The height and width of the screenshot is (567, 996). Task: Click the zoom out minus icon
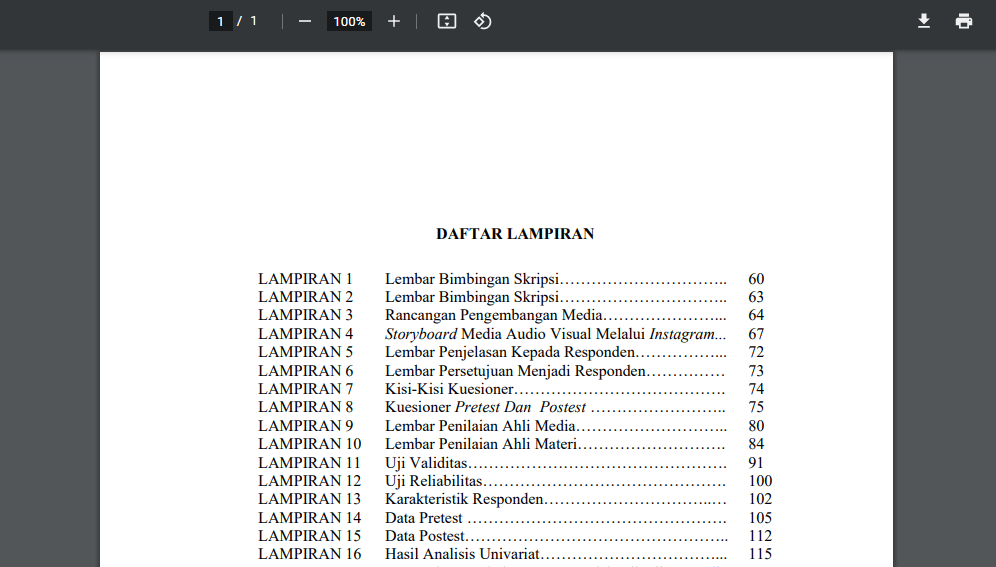pyautogui.click(x=305, y=21)
